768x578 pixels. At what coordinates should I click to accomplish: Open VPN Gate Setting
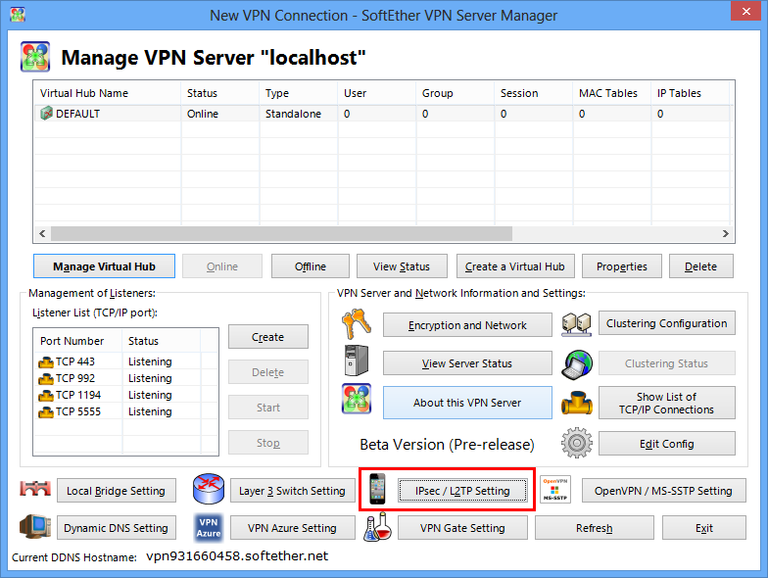pyautogui.click(x=463, y=528)
